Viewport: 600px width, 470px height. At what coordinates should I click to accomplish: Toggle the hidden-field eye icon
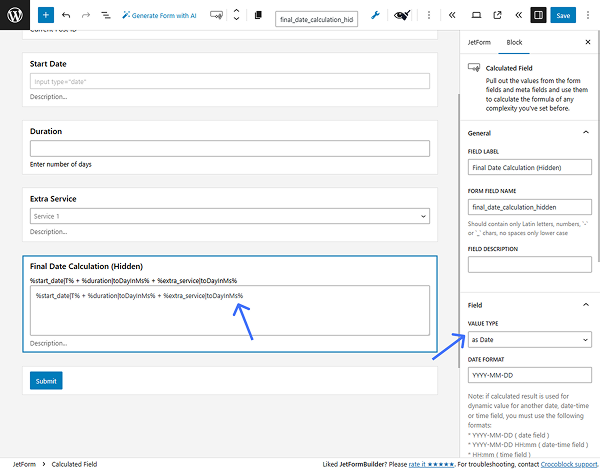tap(402, 15)
